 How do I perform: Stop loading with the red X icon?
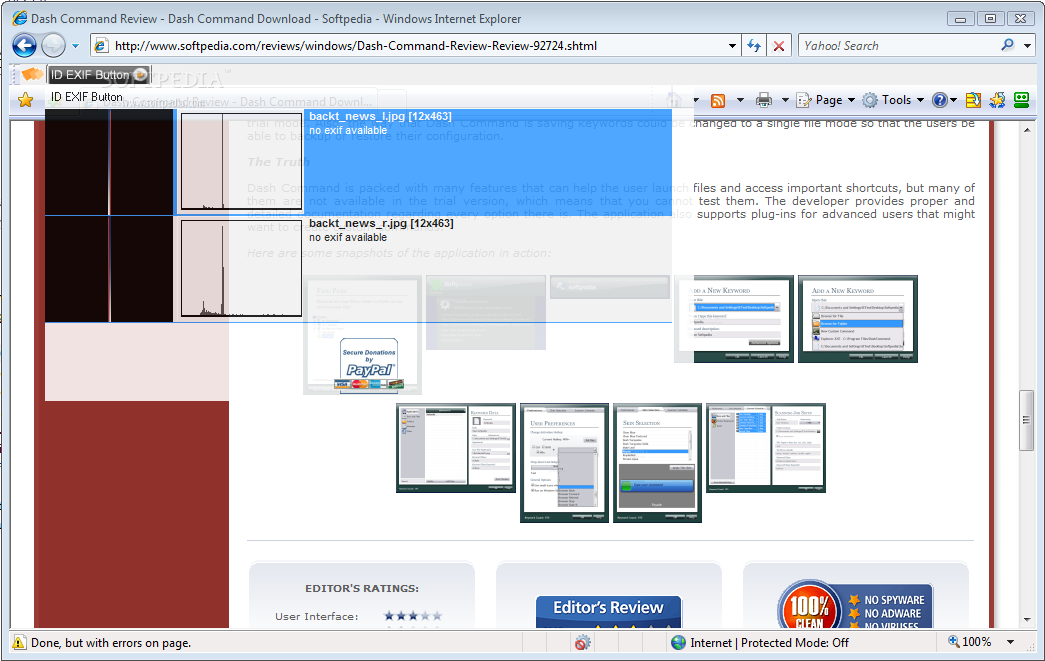(778, 46)
